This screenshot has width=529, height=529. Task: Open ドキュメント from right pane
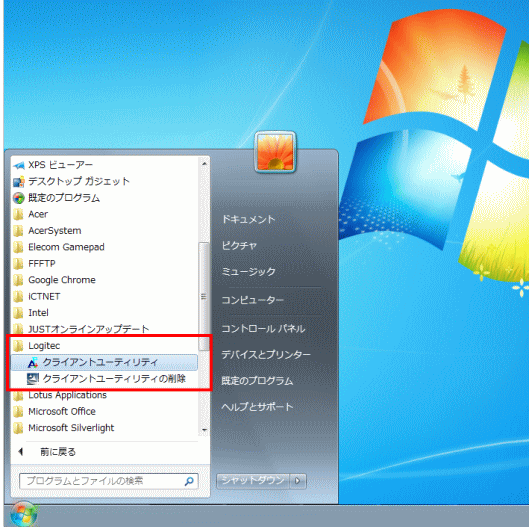(248, 219)
